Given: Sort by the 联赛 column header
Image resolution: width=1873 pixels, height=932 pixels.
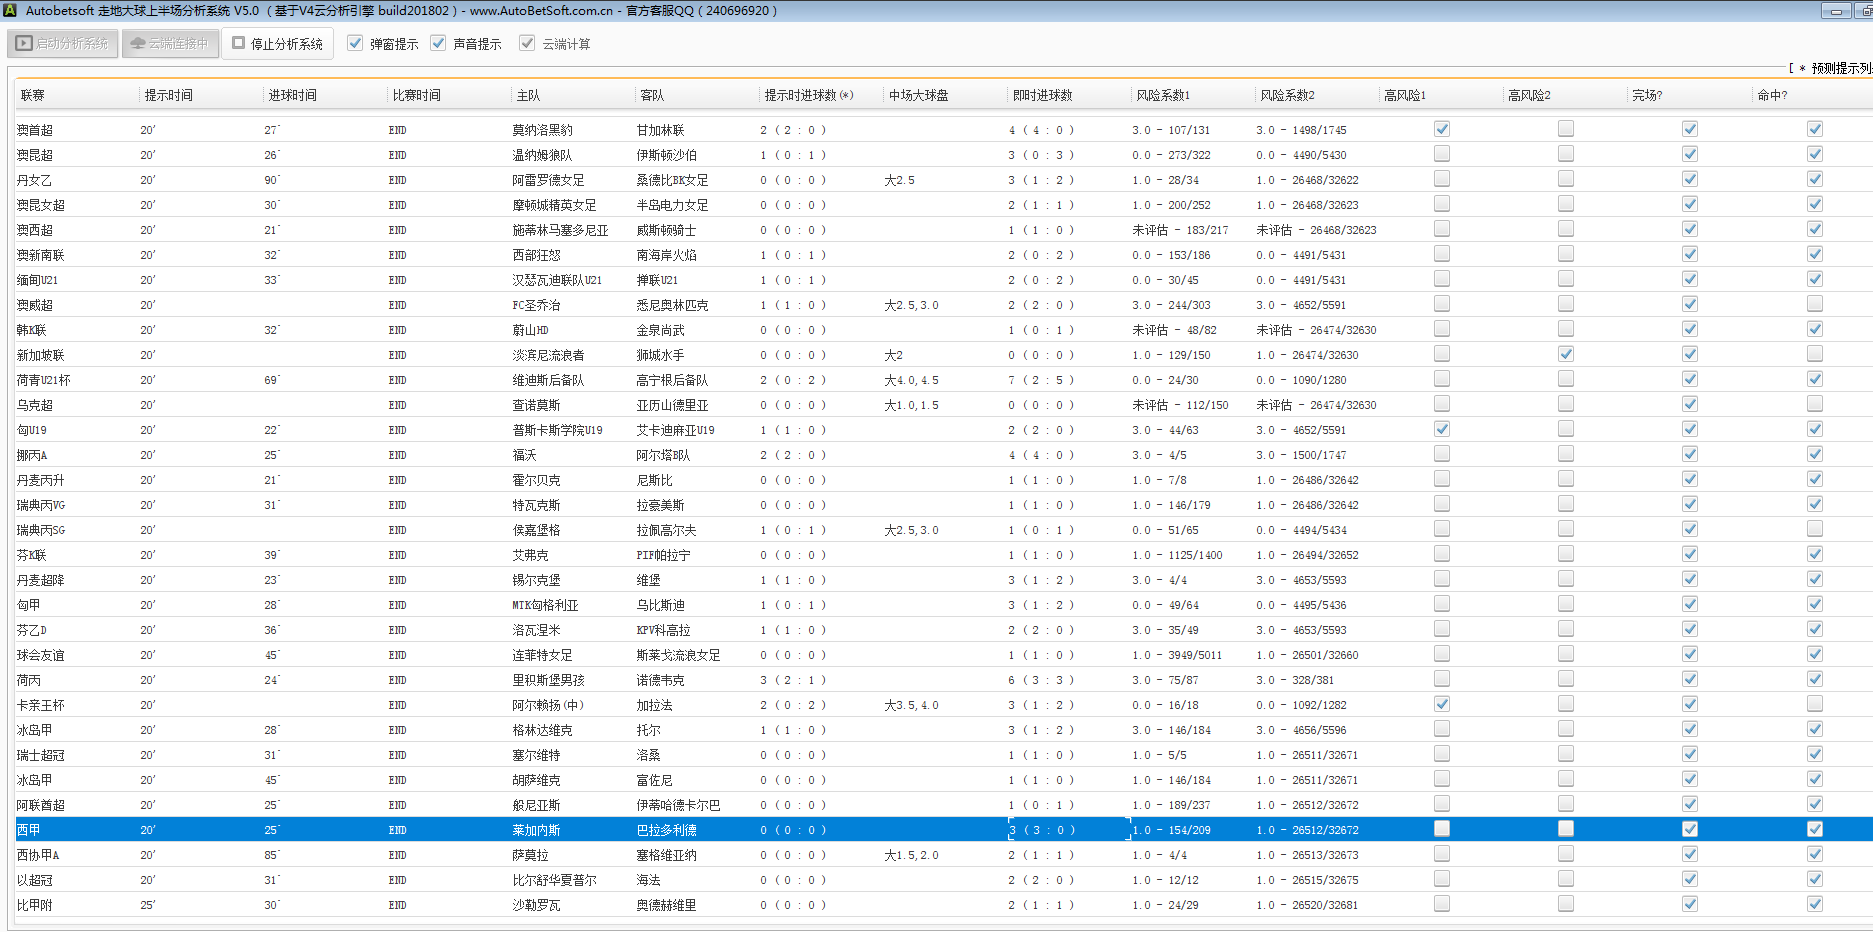Looking at the screenshot, I should pyautogui.click(x=33, y=95).
